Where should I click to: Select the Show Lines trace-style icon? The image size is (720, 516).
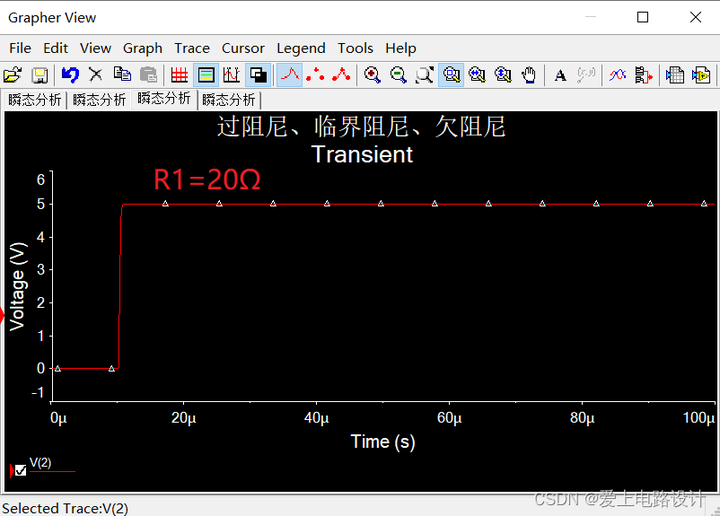(x=290, y=75)
